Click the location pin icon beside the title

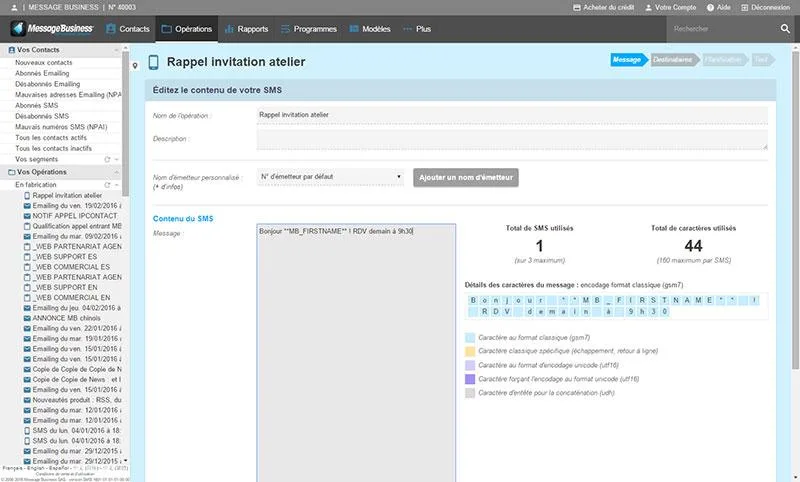(135, 66)
